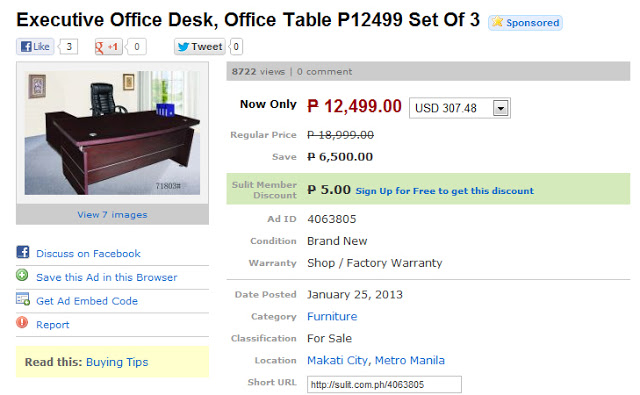Image resolution: width=640 pixels, height=395 pixels.
Task: Click the Facebook icon beside Discuss on Facebook
Action: (23, 252)
